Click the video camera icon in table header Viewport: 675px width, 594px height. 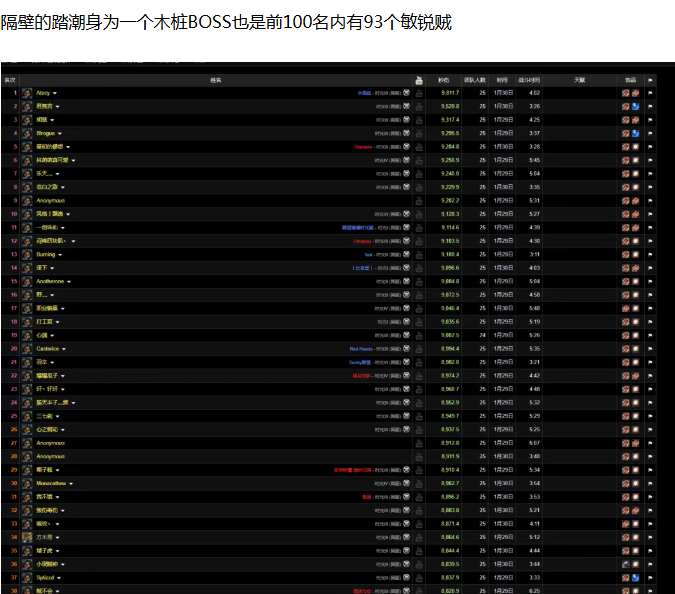[x=419, y=80]
